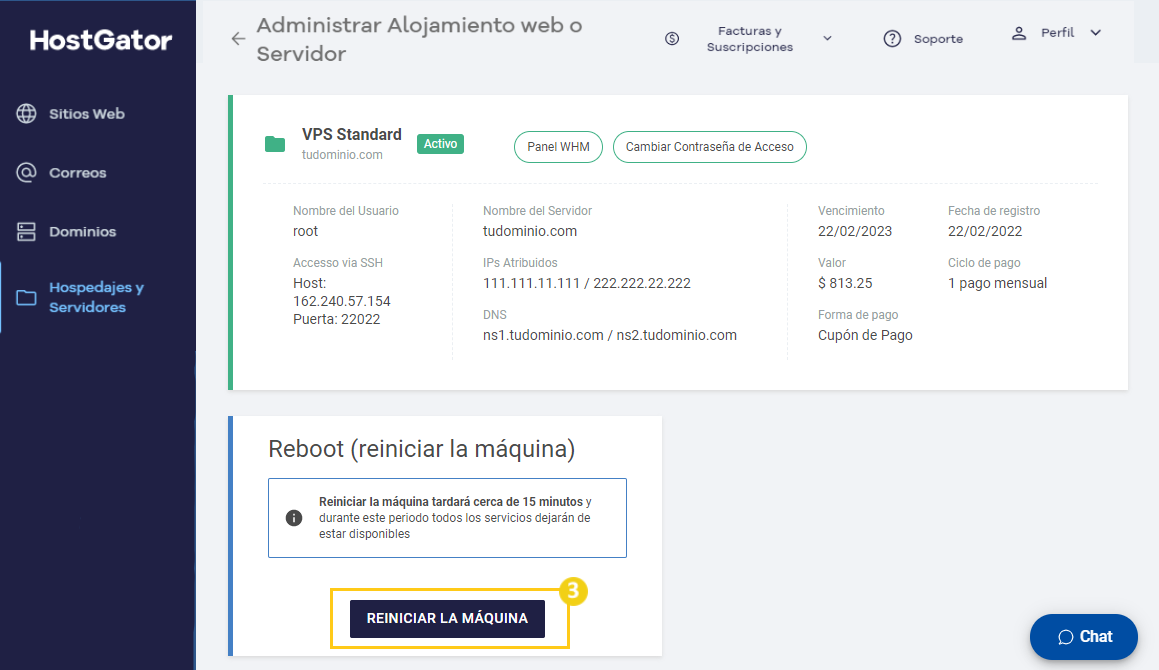Click Valor amount $ 813.25
Viewport: 1159px width, 670px height.
click(845, 283)
